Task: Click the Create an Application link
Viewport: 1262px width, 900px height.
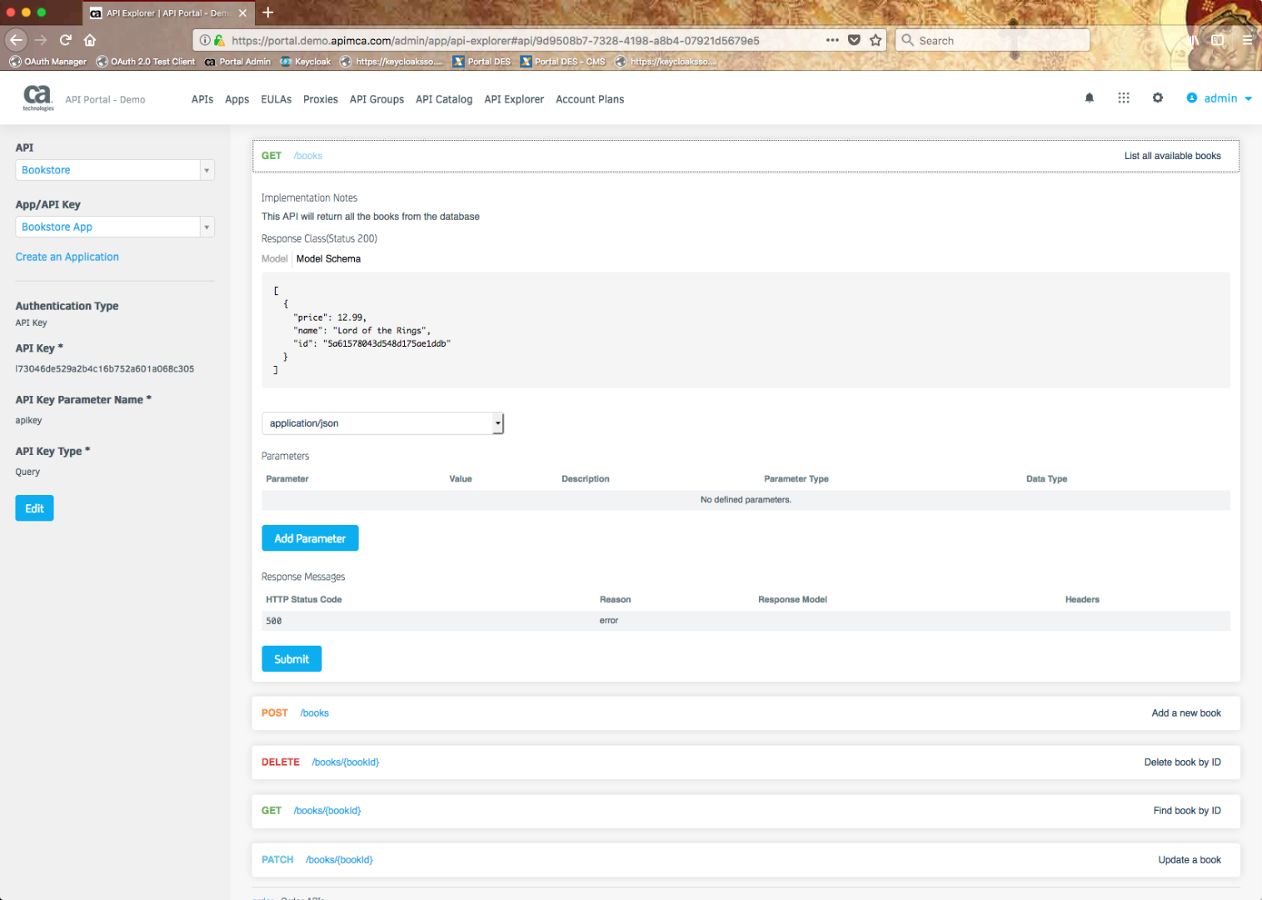Action: [x=67, y=257]
